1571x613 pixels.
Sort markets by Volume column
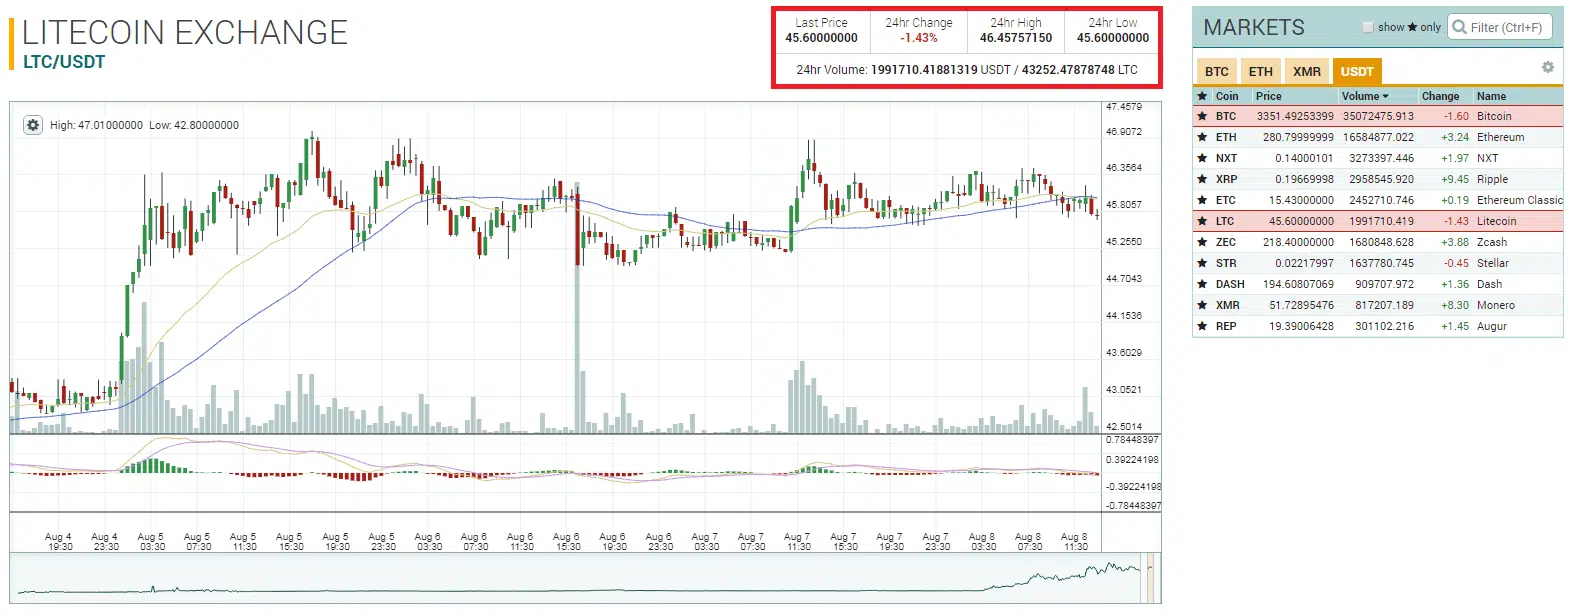pos(1365,96)
